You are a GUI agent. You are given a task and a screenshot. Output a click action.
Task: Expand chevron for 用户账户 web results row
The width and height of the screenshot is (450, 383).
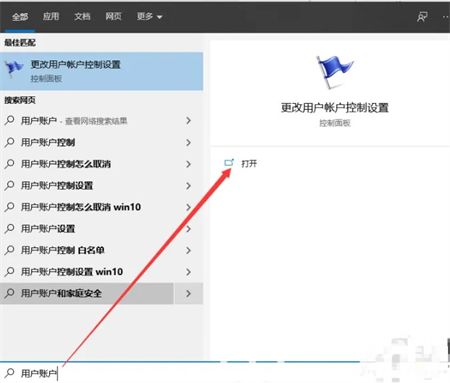tap(188, 121)
